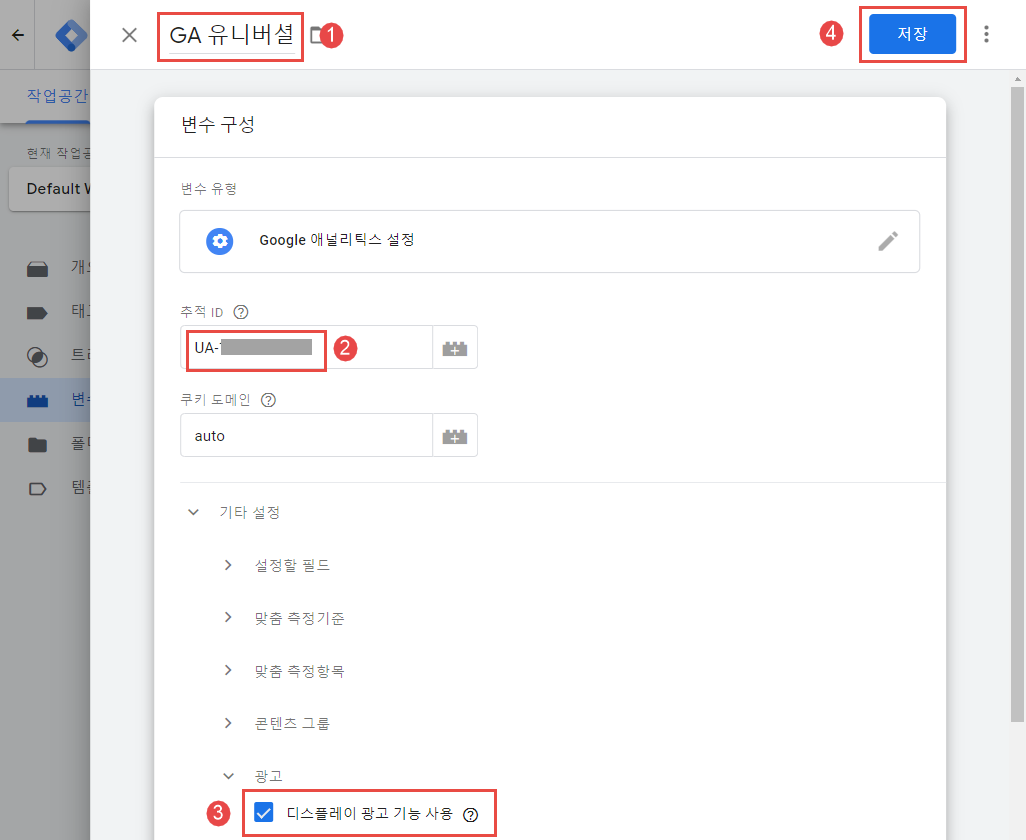Image resolution: width=1026 pixels, height=840 pixels.
Task: Select the variables brick sidebar icon
Action: click(37, 400)
